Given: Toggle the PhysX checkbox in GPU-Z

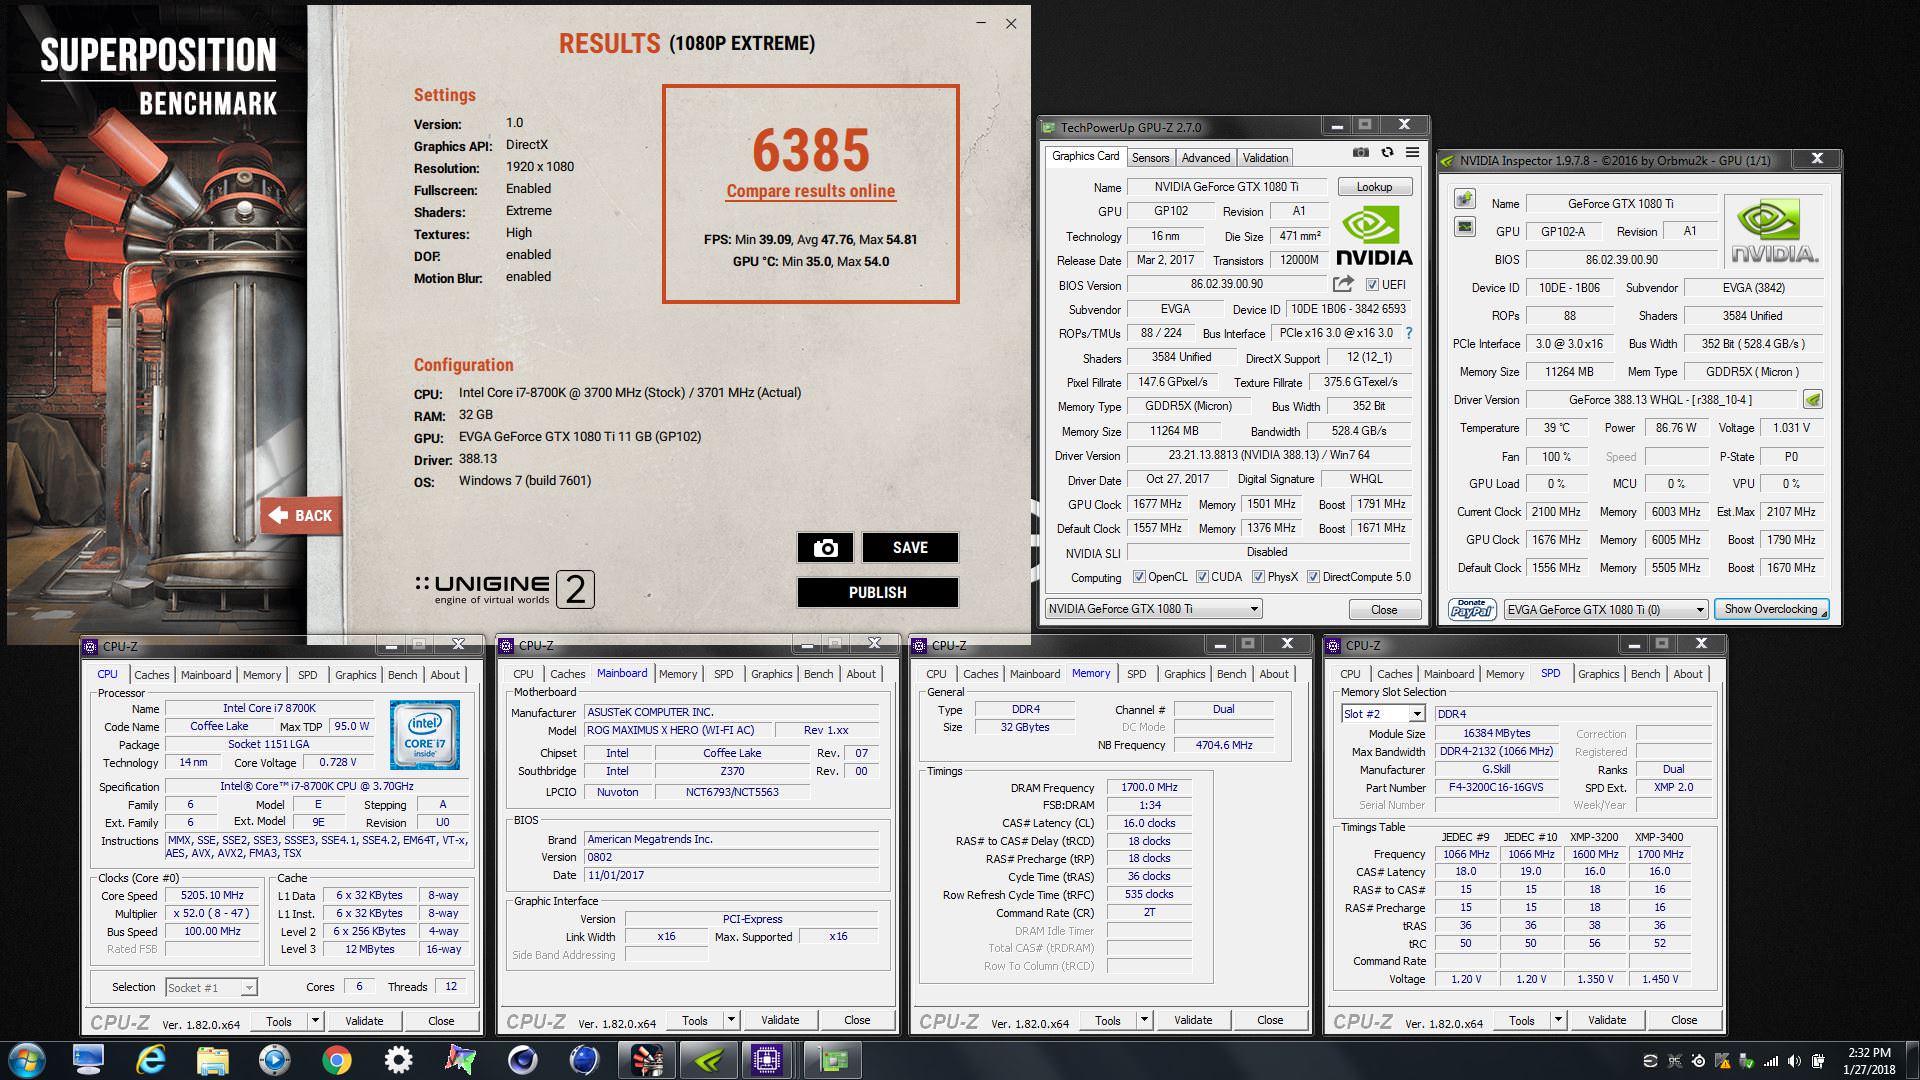Looking at the screenshot, I should pyautogui.click(x=1258, y=577).
